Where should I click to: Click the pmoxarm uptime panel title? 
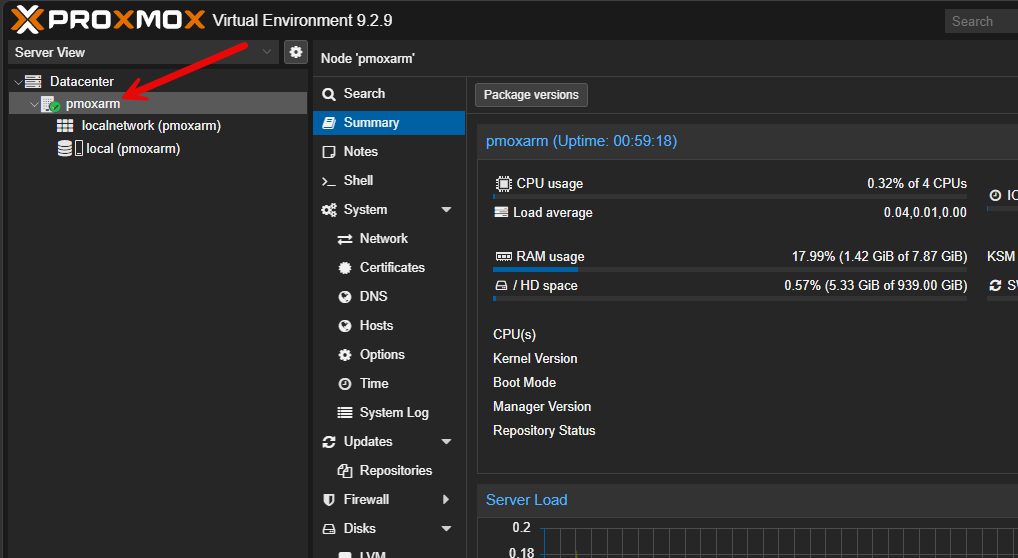pos(581,141)
